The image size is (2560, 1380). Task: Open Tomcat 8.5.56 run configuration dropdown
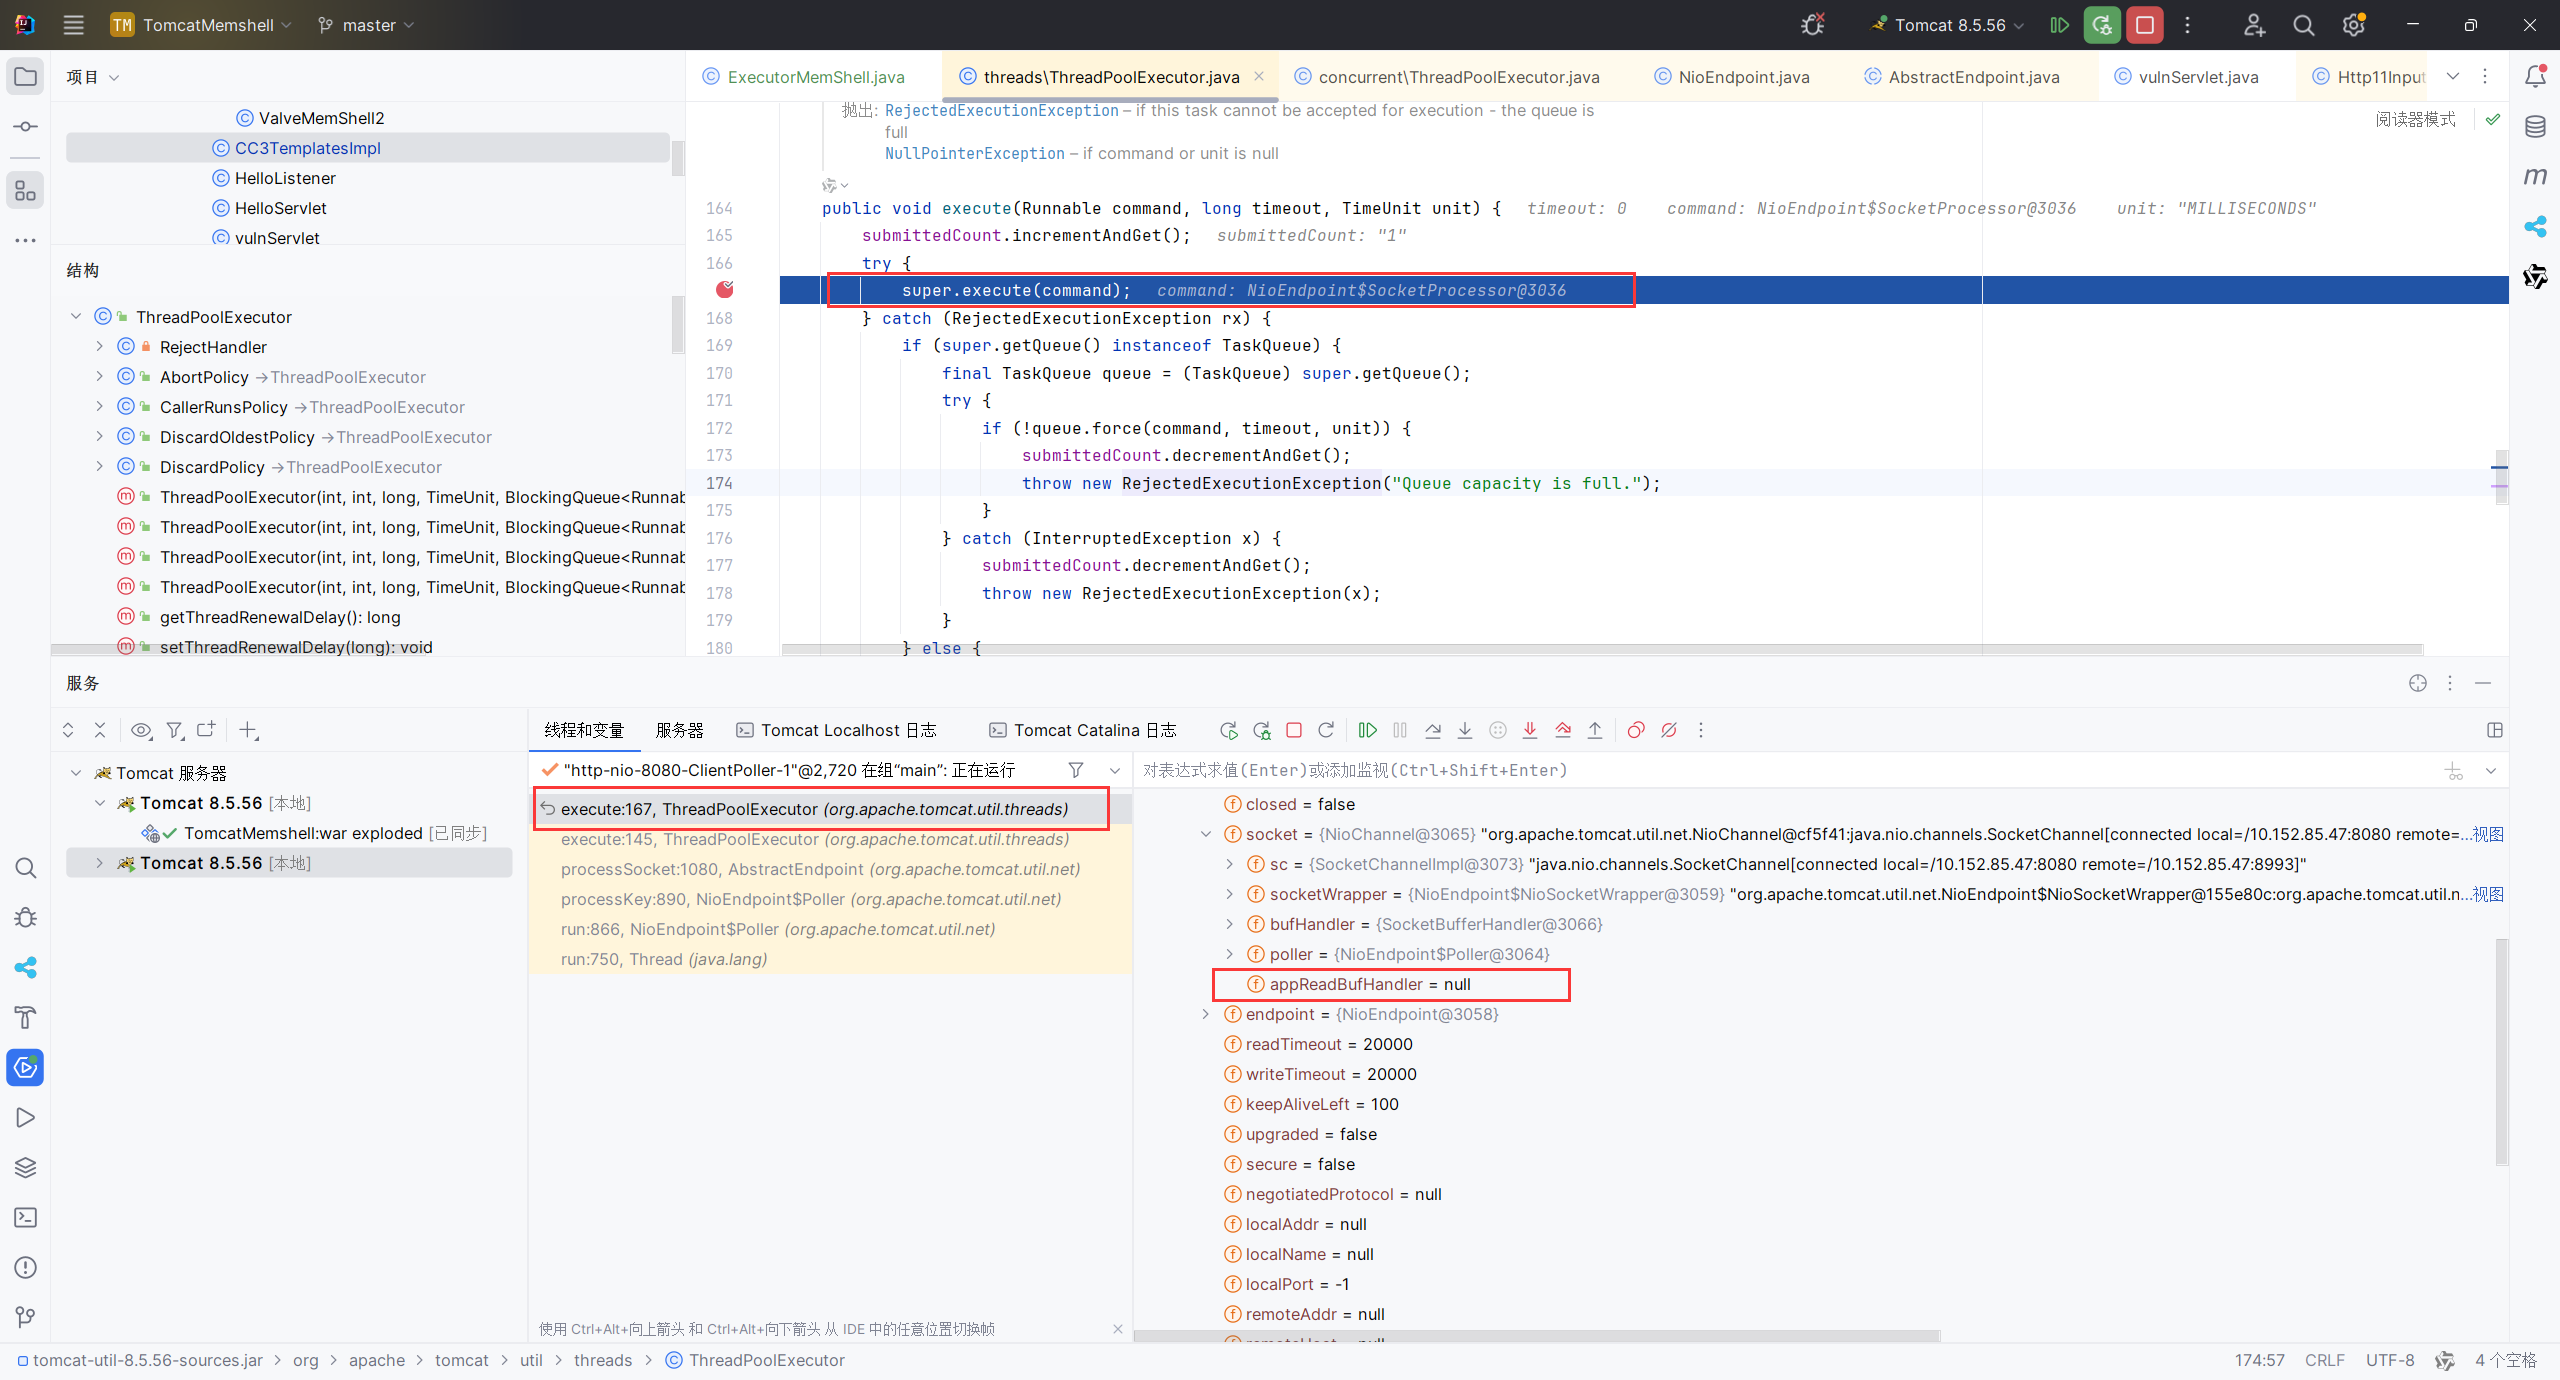(x=1948, y=25)
